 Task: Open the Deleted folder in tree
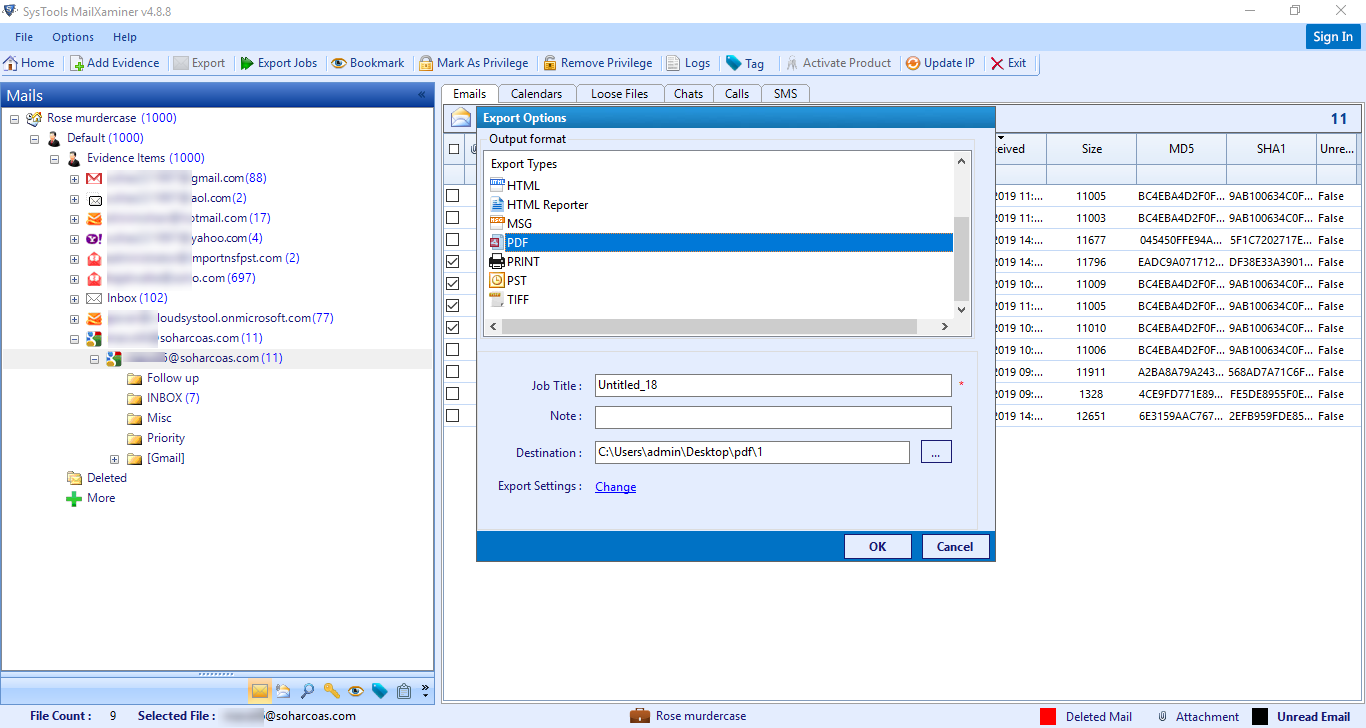[x=96, y=478]
